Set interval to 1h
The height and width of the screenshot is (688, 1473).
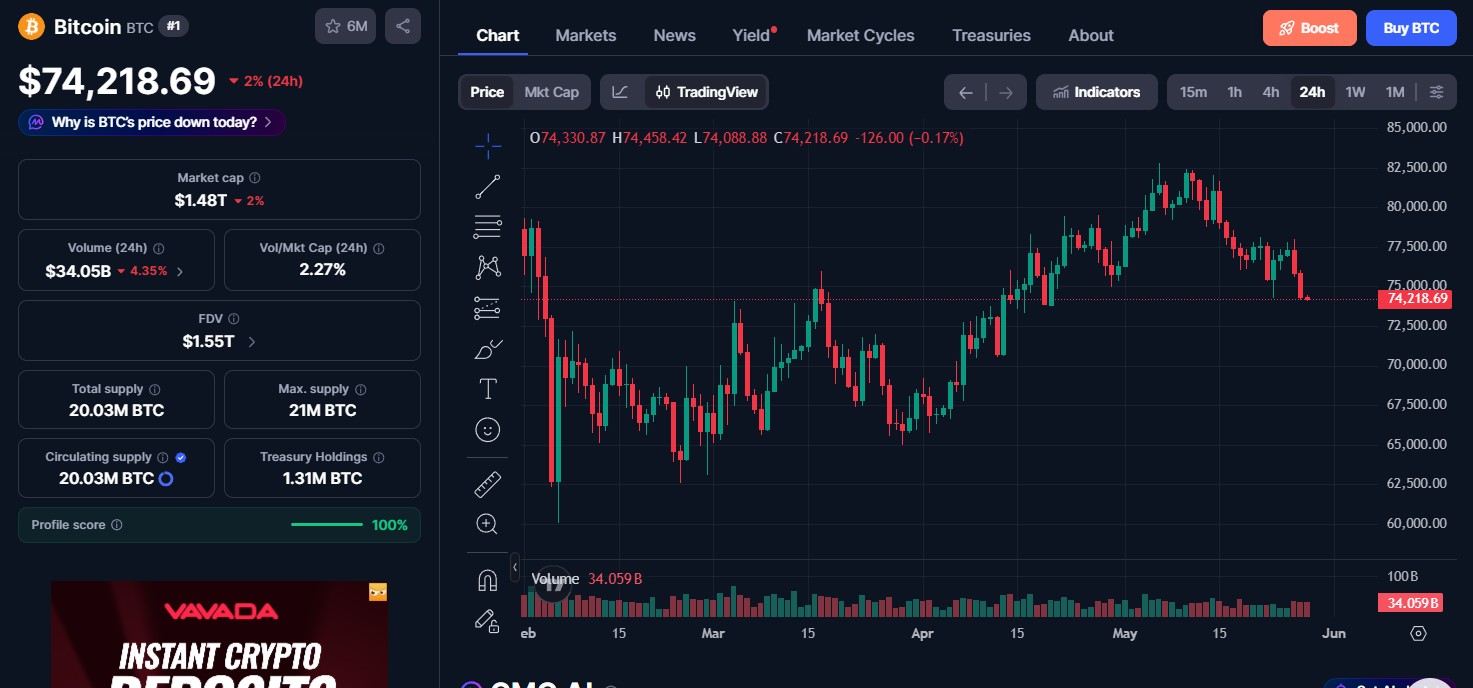click(x=1235, y=92)
